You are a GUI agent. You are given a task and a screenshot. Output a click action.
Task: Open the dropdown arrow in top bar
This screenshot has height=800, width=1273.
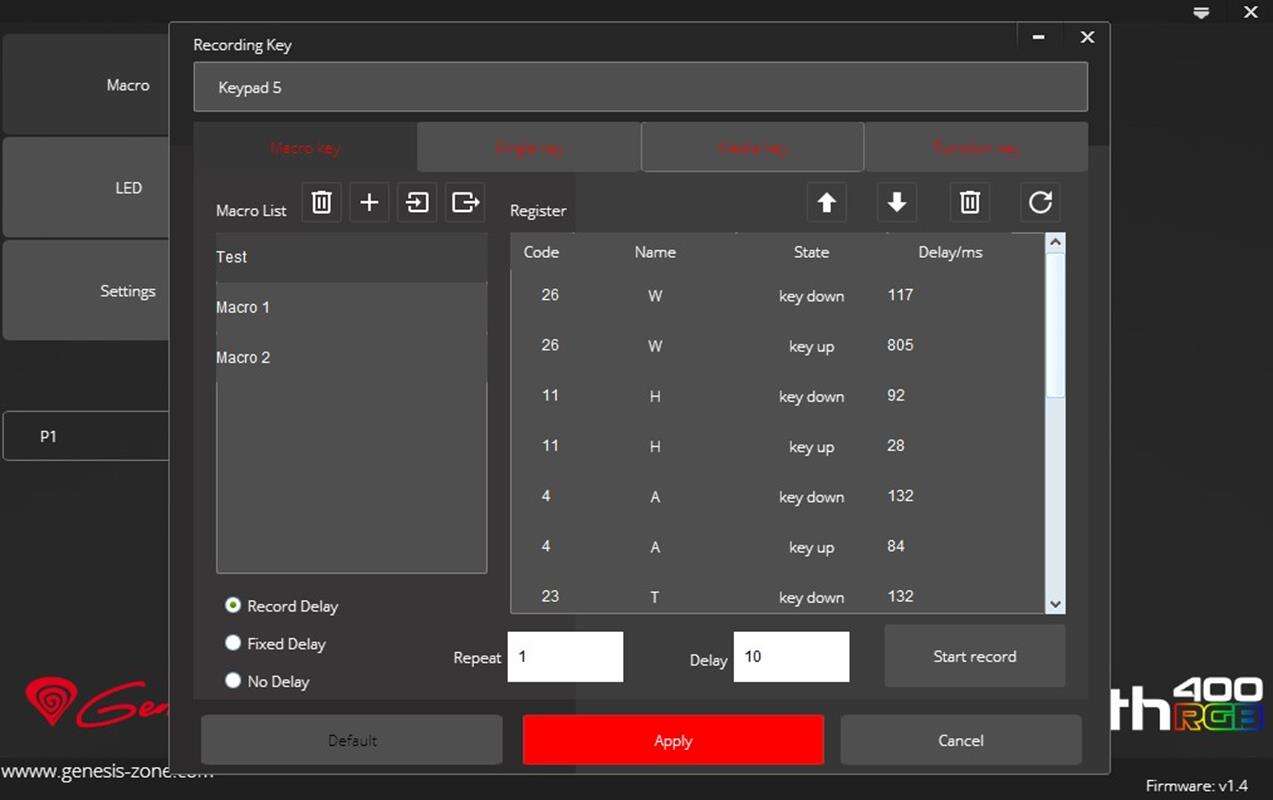1202,13
